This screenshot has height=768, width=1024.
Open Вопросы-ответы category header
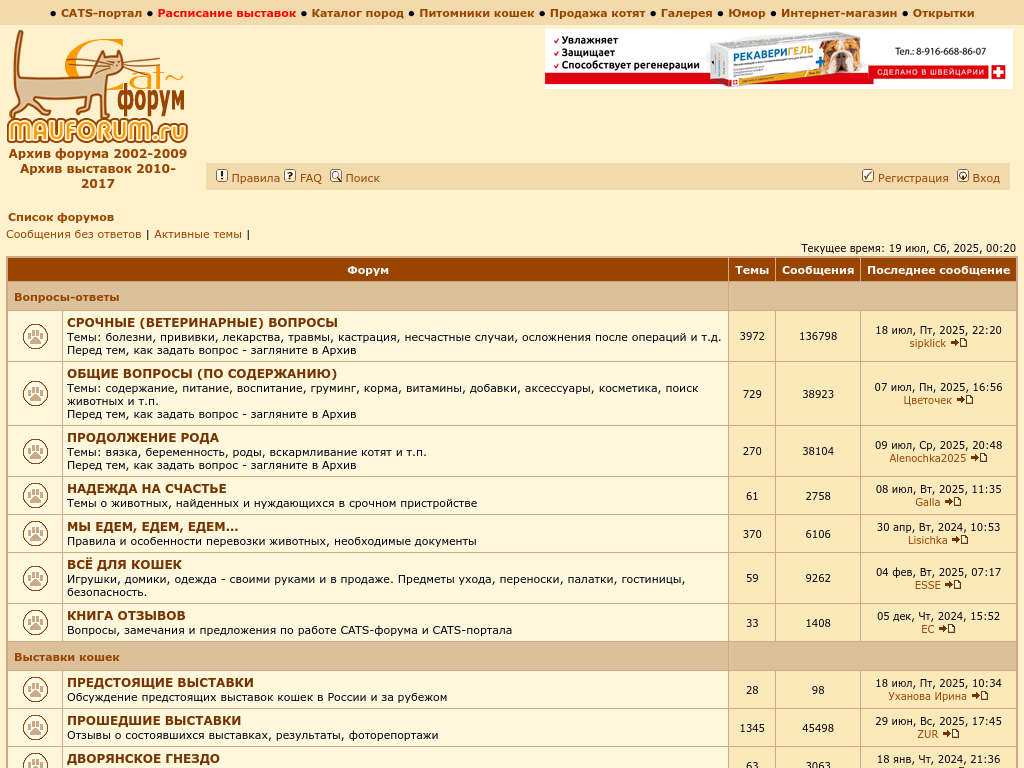tap(67, 297)
